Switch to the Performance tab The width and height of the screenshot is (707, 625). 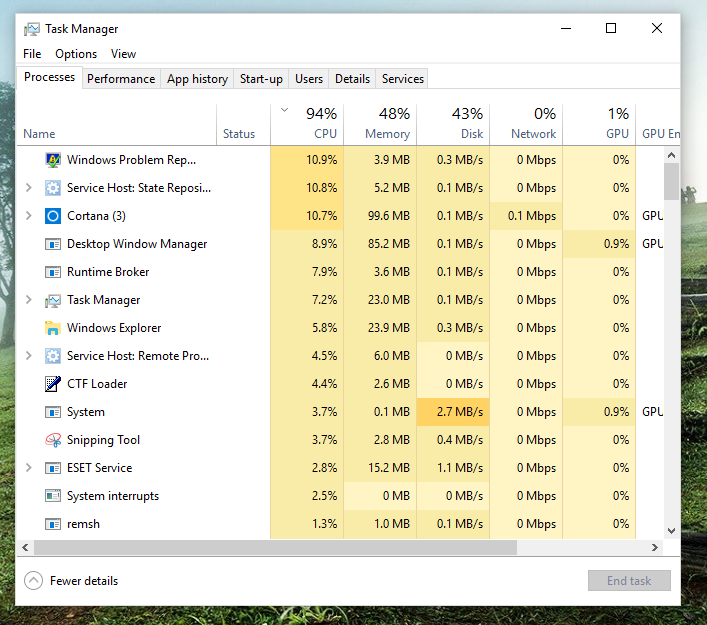coord(121,79)
